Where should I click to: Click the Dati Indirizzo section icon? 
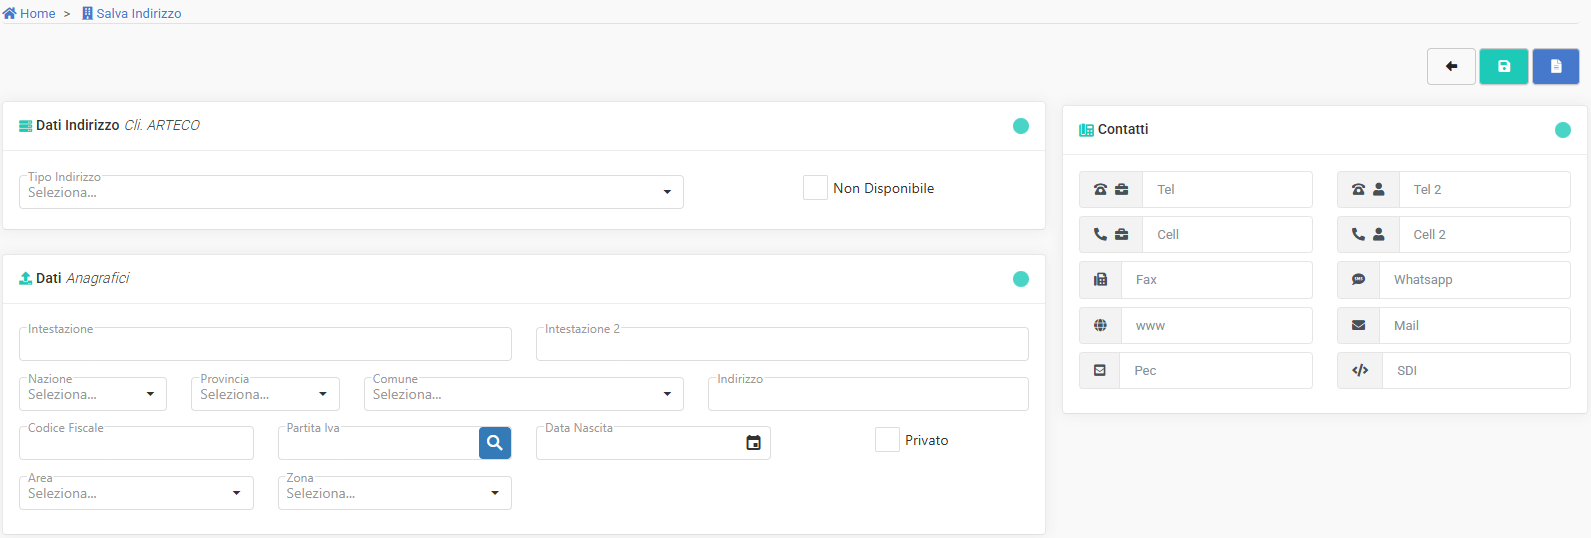coord(26,126)
